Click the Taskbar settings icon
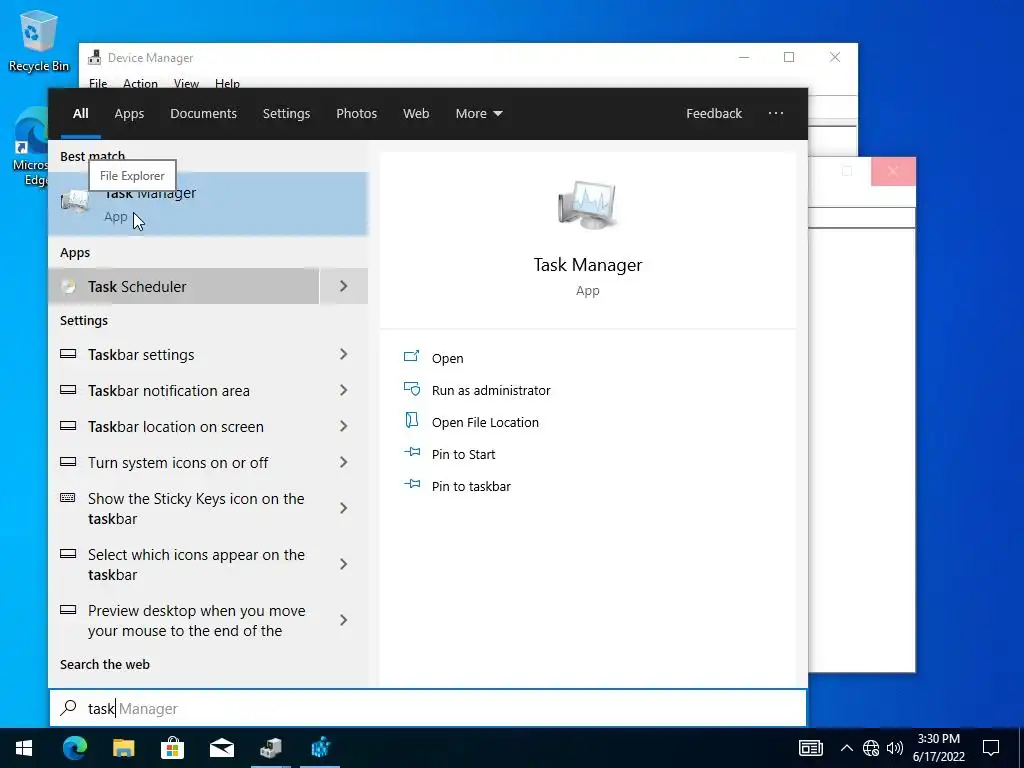This screenshot has height=768, width=1024. pyautogui.click(x=68, y=354)
